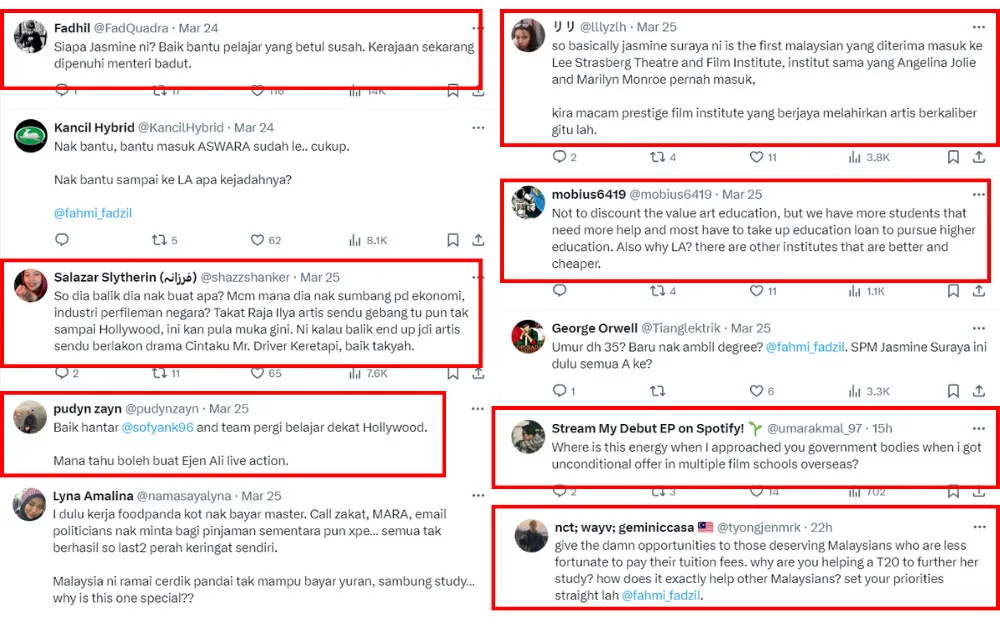Open more options on Lyna Amalina's tweet
The image size is (1000, 623).
tap(478, 496)
